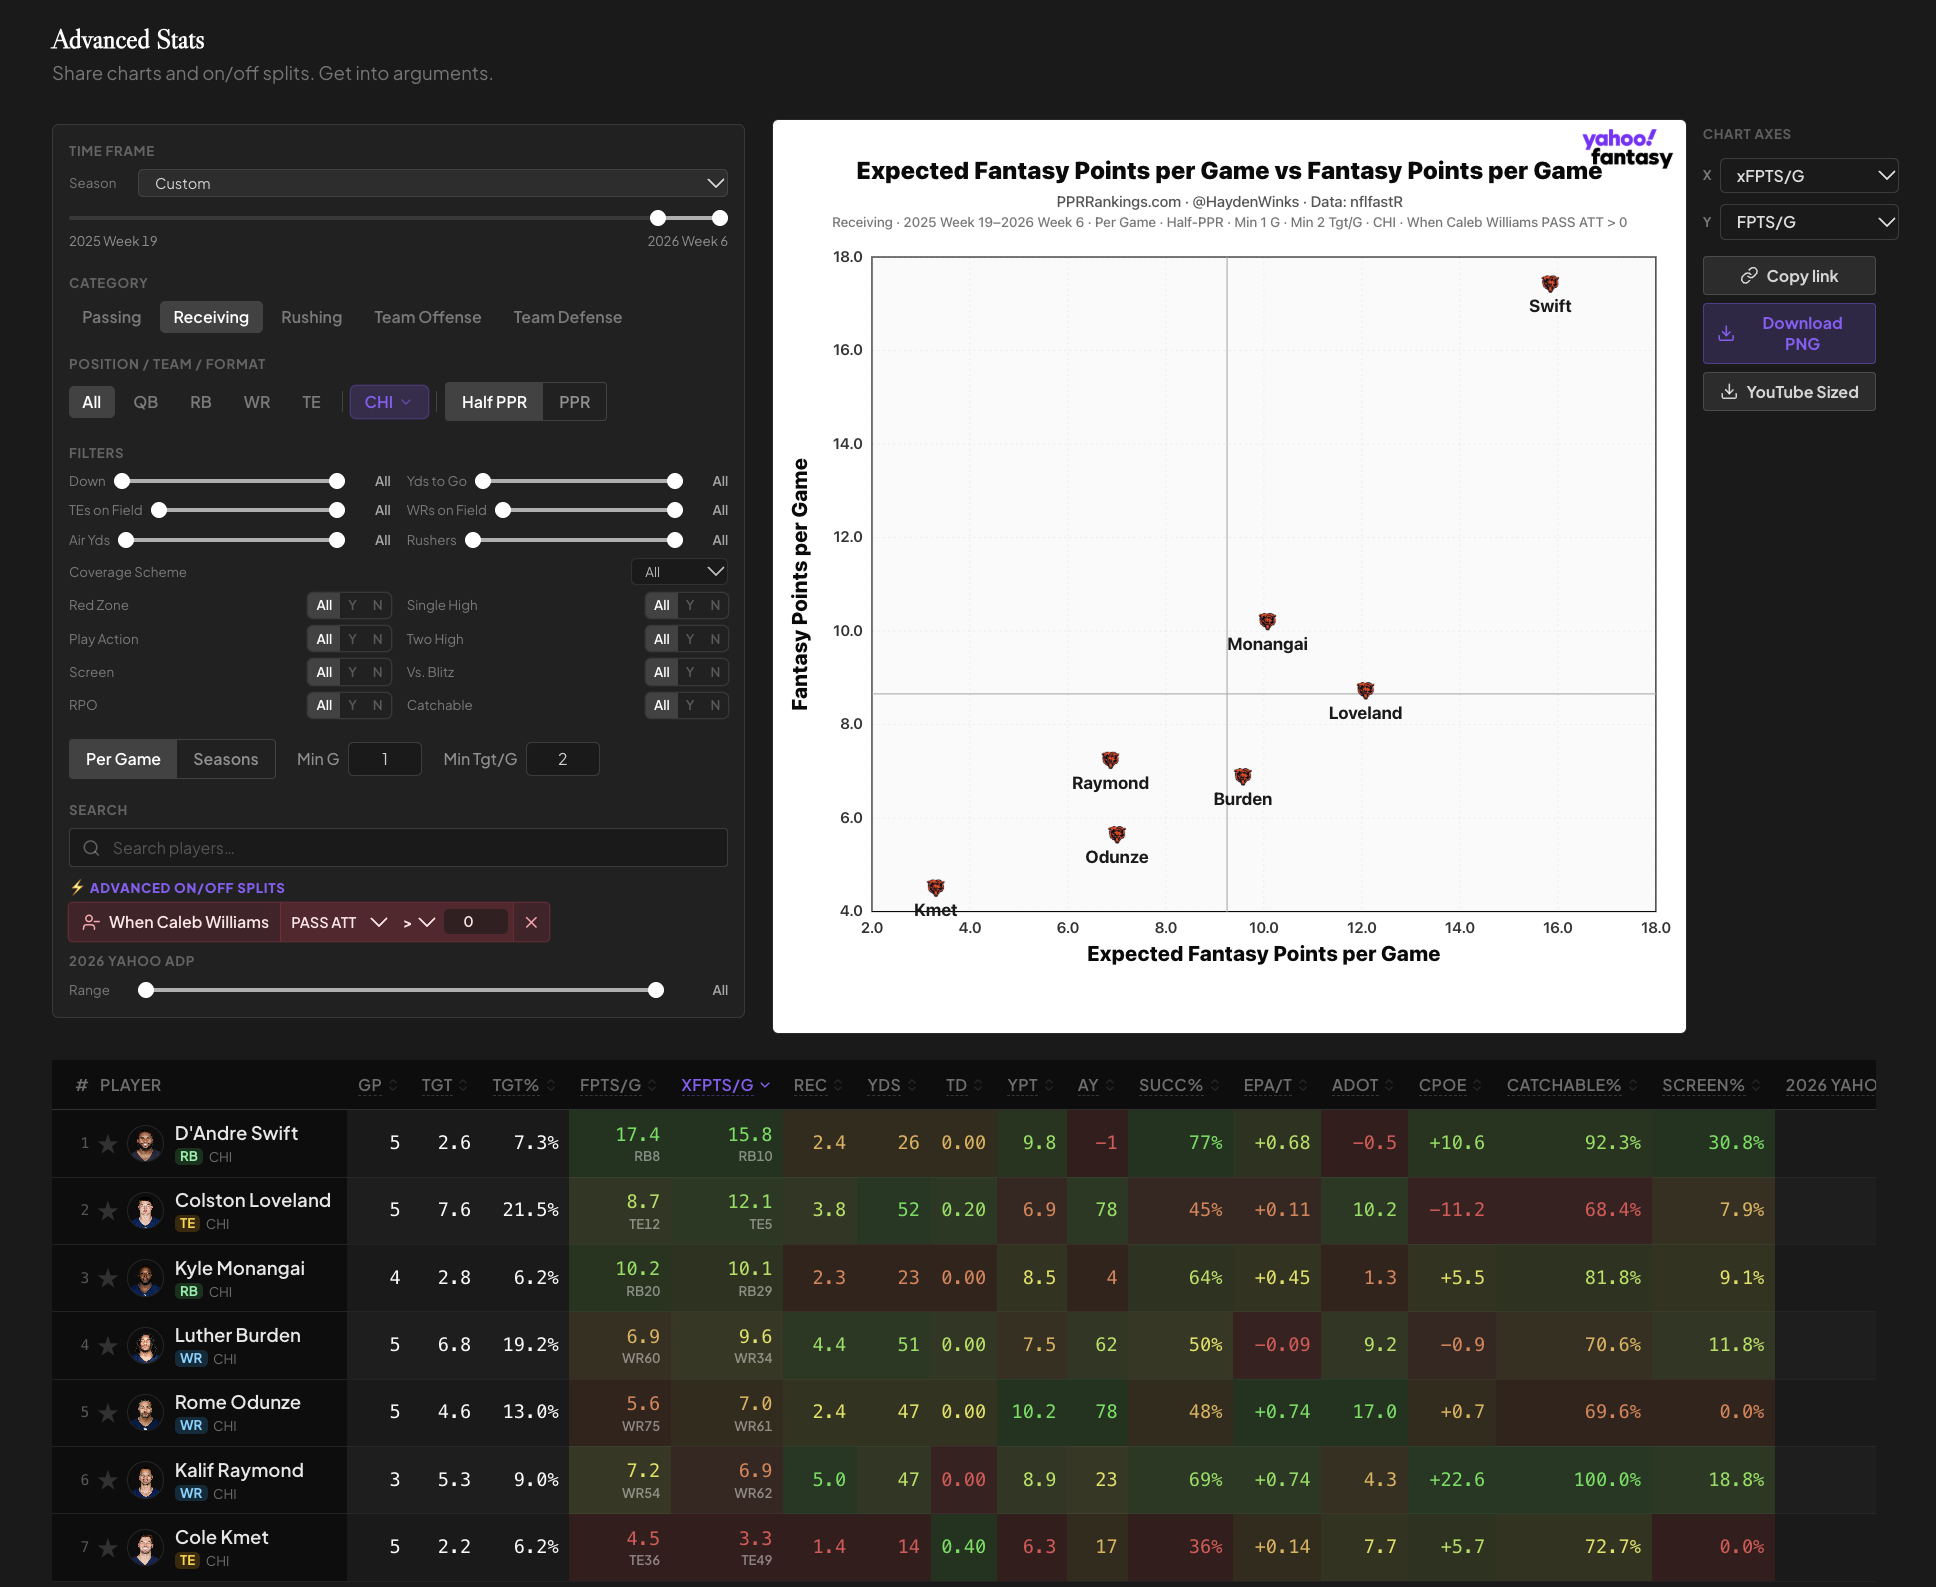Click the search magnifier icon
Image resolution: width=1936 pixels, height=1587 pixels.
coord(91,848)
